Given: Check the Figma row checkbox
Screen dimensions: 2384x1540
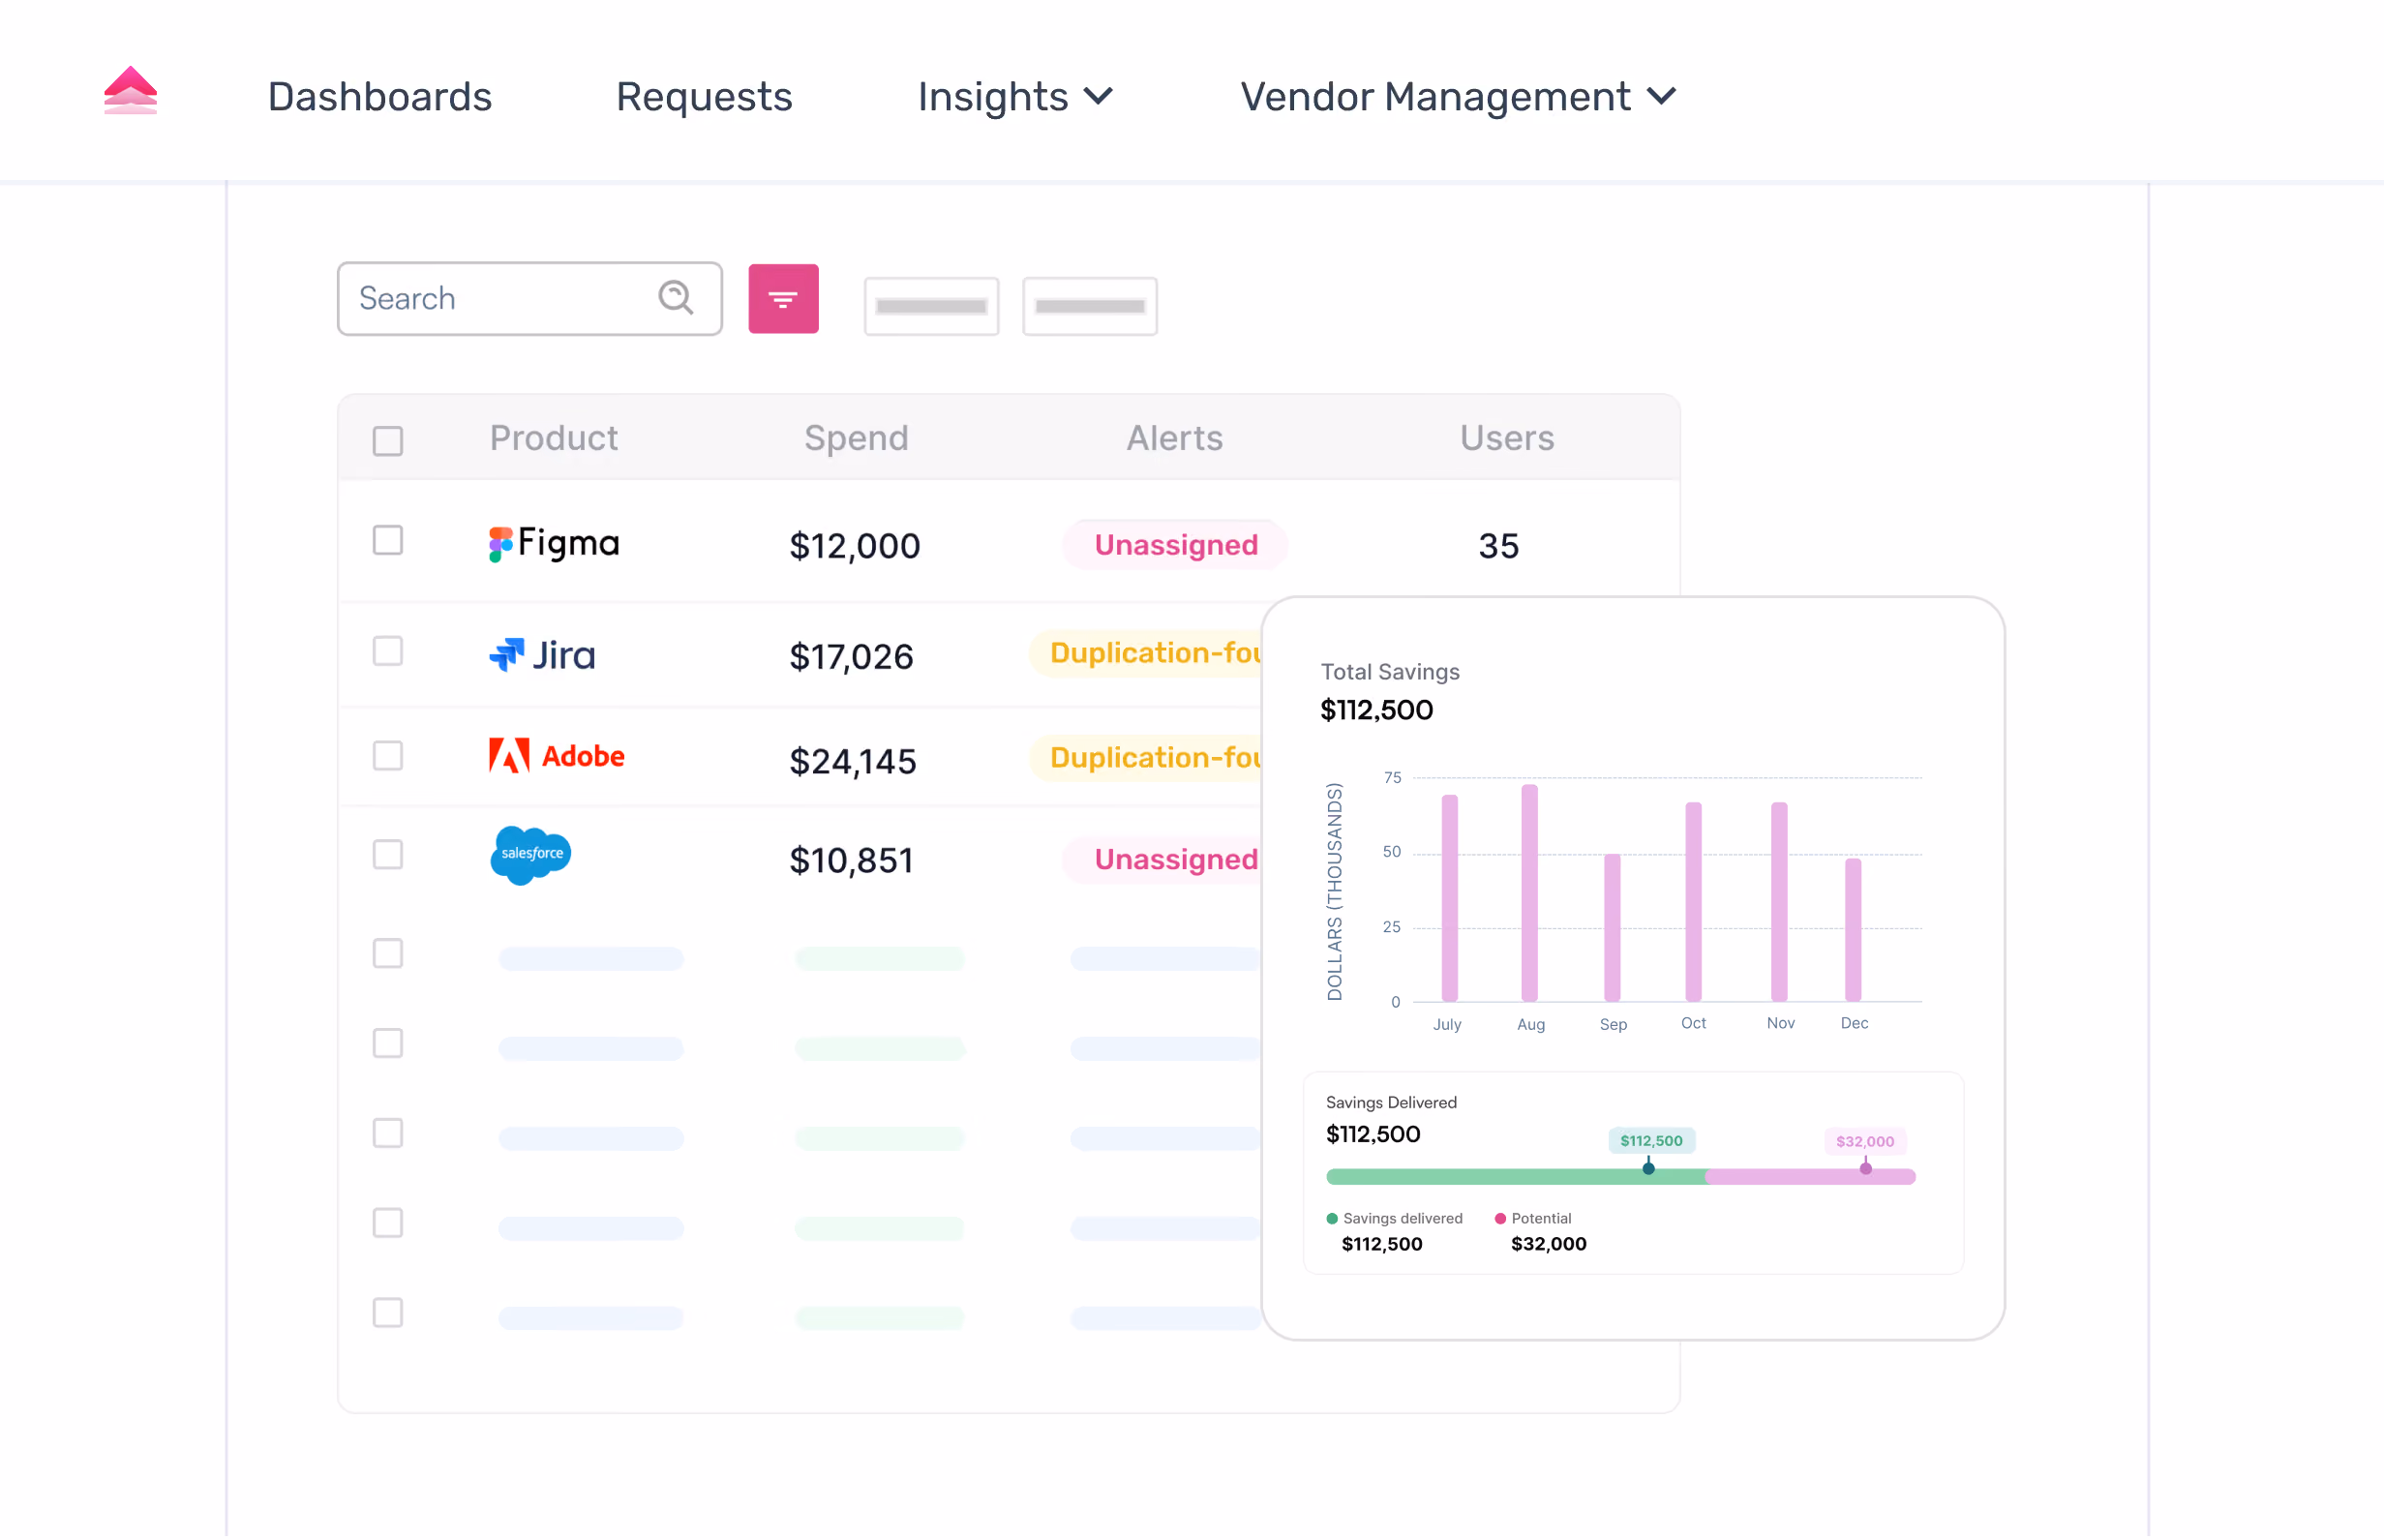Looking at the screenshot, I should click(x=388, y=540).
